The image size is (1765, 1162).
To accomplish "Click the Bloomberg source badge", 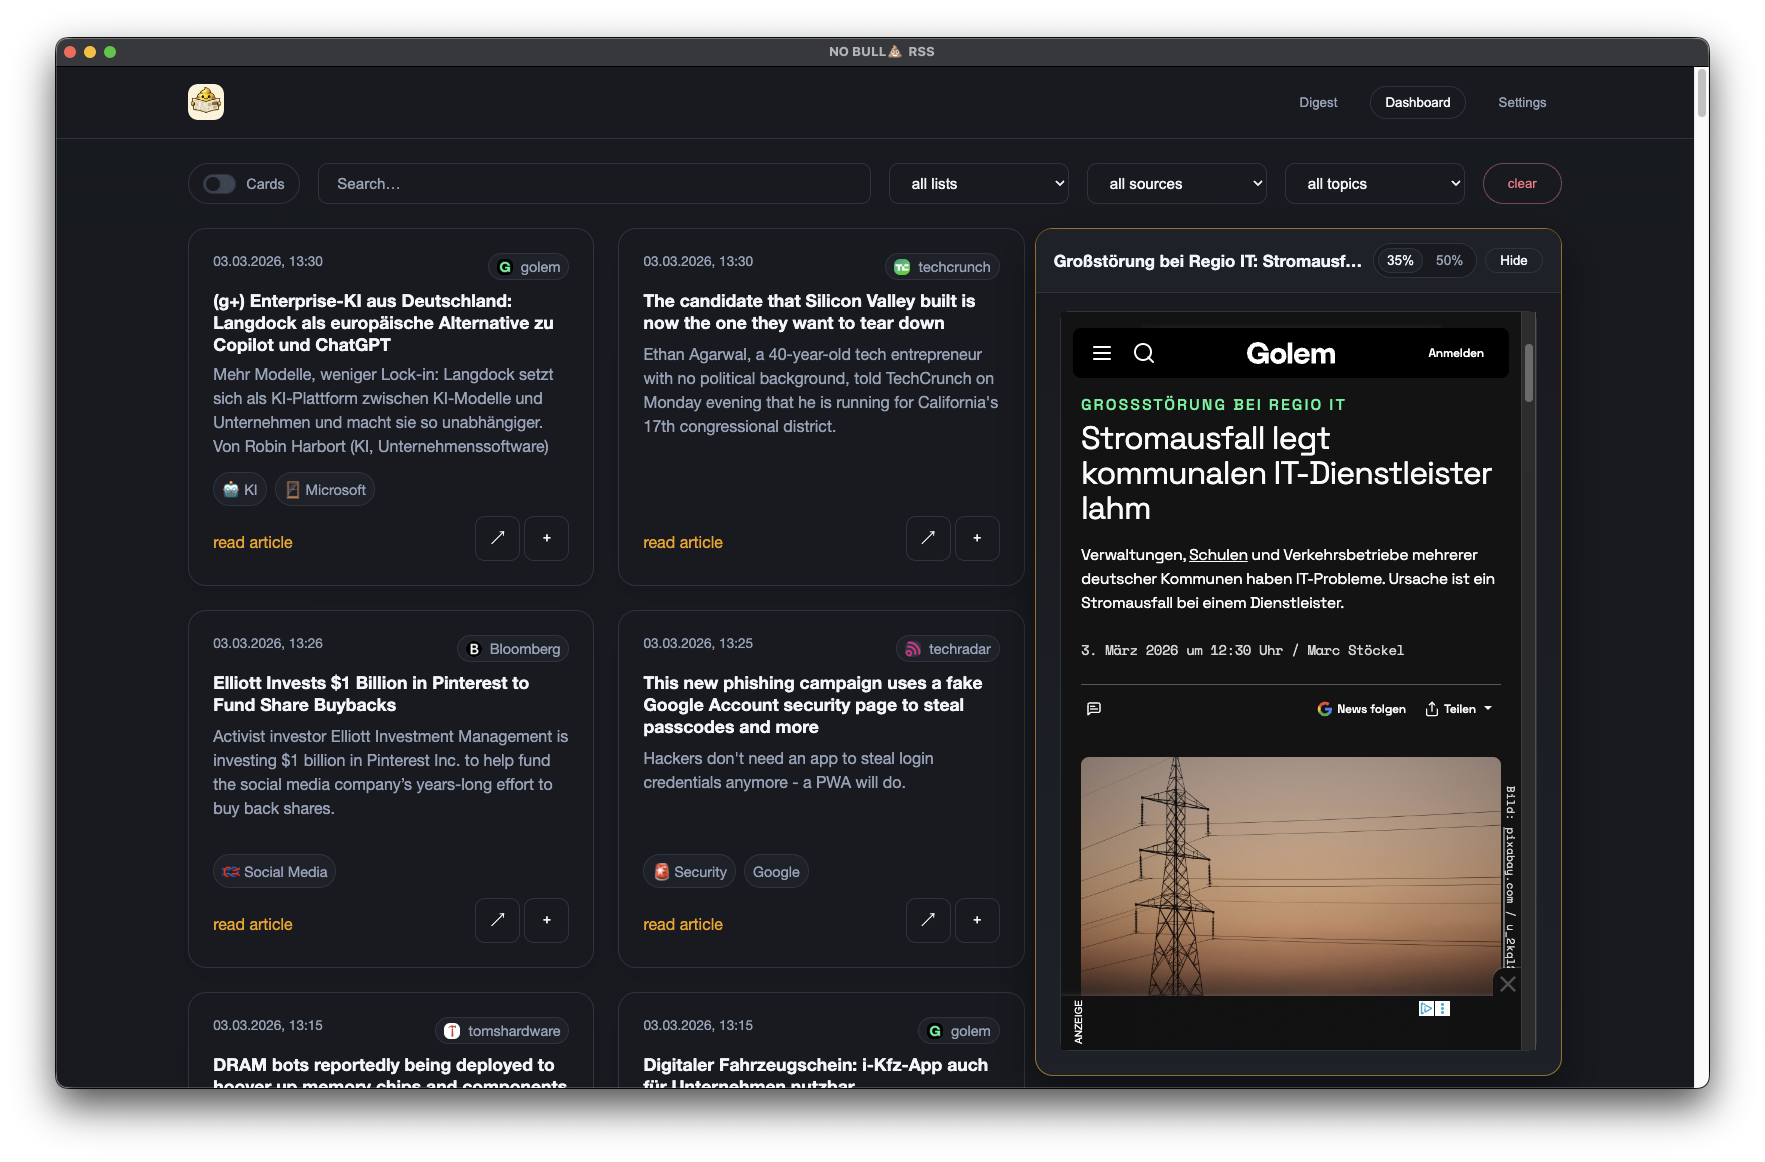I will coord(513,649).
